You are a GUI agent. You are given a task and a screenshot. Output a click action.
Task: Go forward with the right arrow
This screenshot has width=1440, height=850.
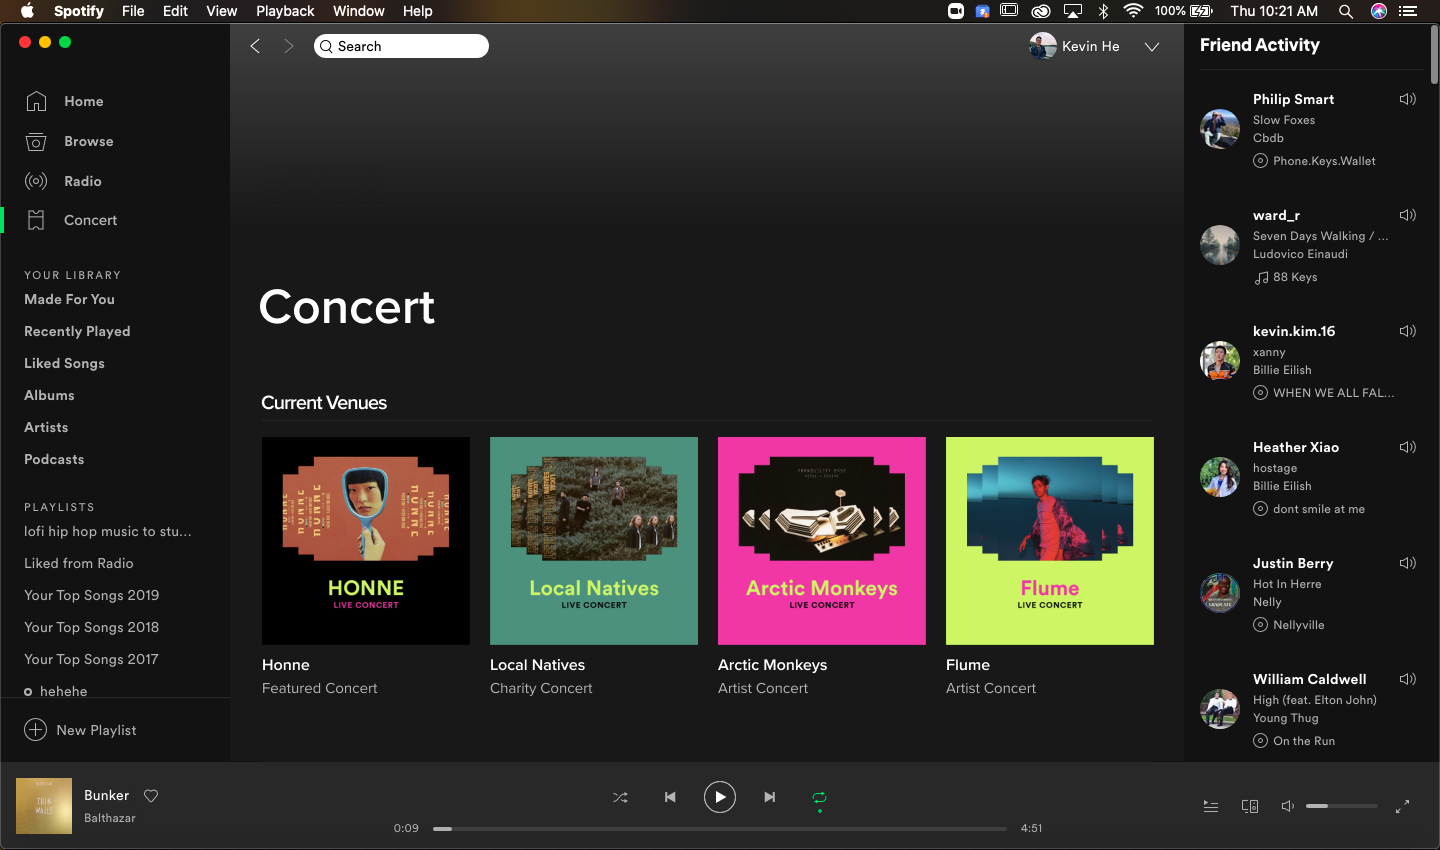[289, 46]
